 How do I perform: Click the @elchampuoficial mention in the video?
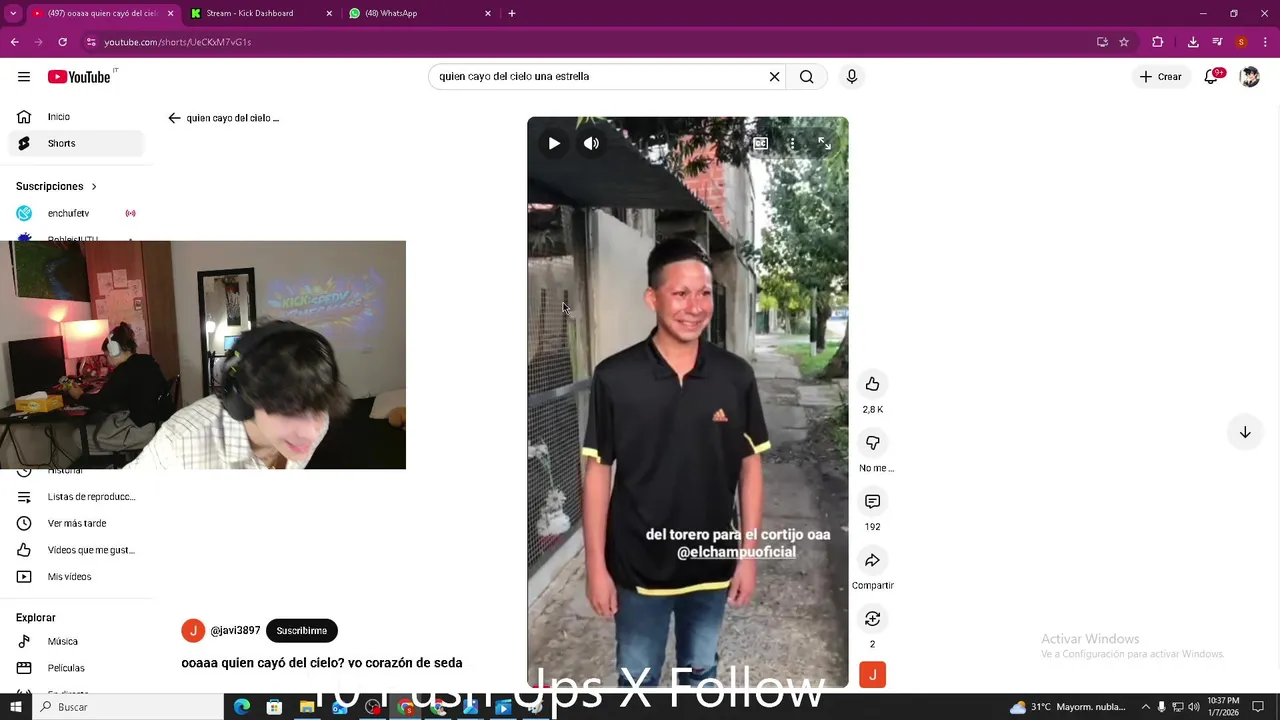(736, 552)
